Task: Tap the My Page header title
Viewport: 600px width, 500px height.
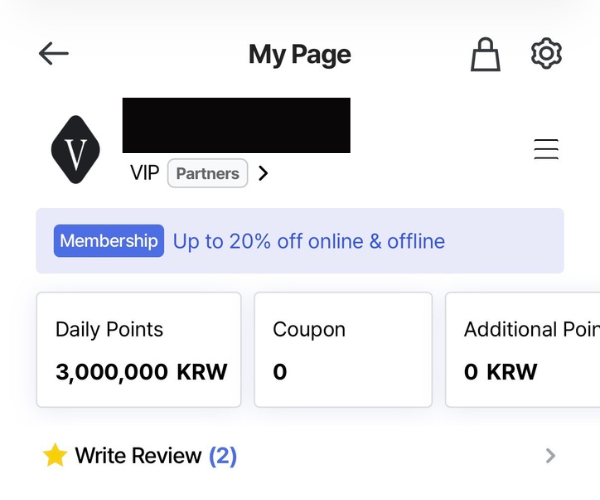Action: click(300, 55)
